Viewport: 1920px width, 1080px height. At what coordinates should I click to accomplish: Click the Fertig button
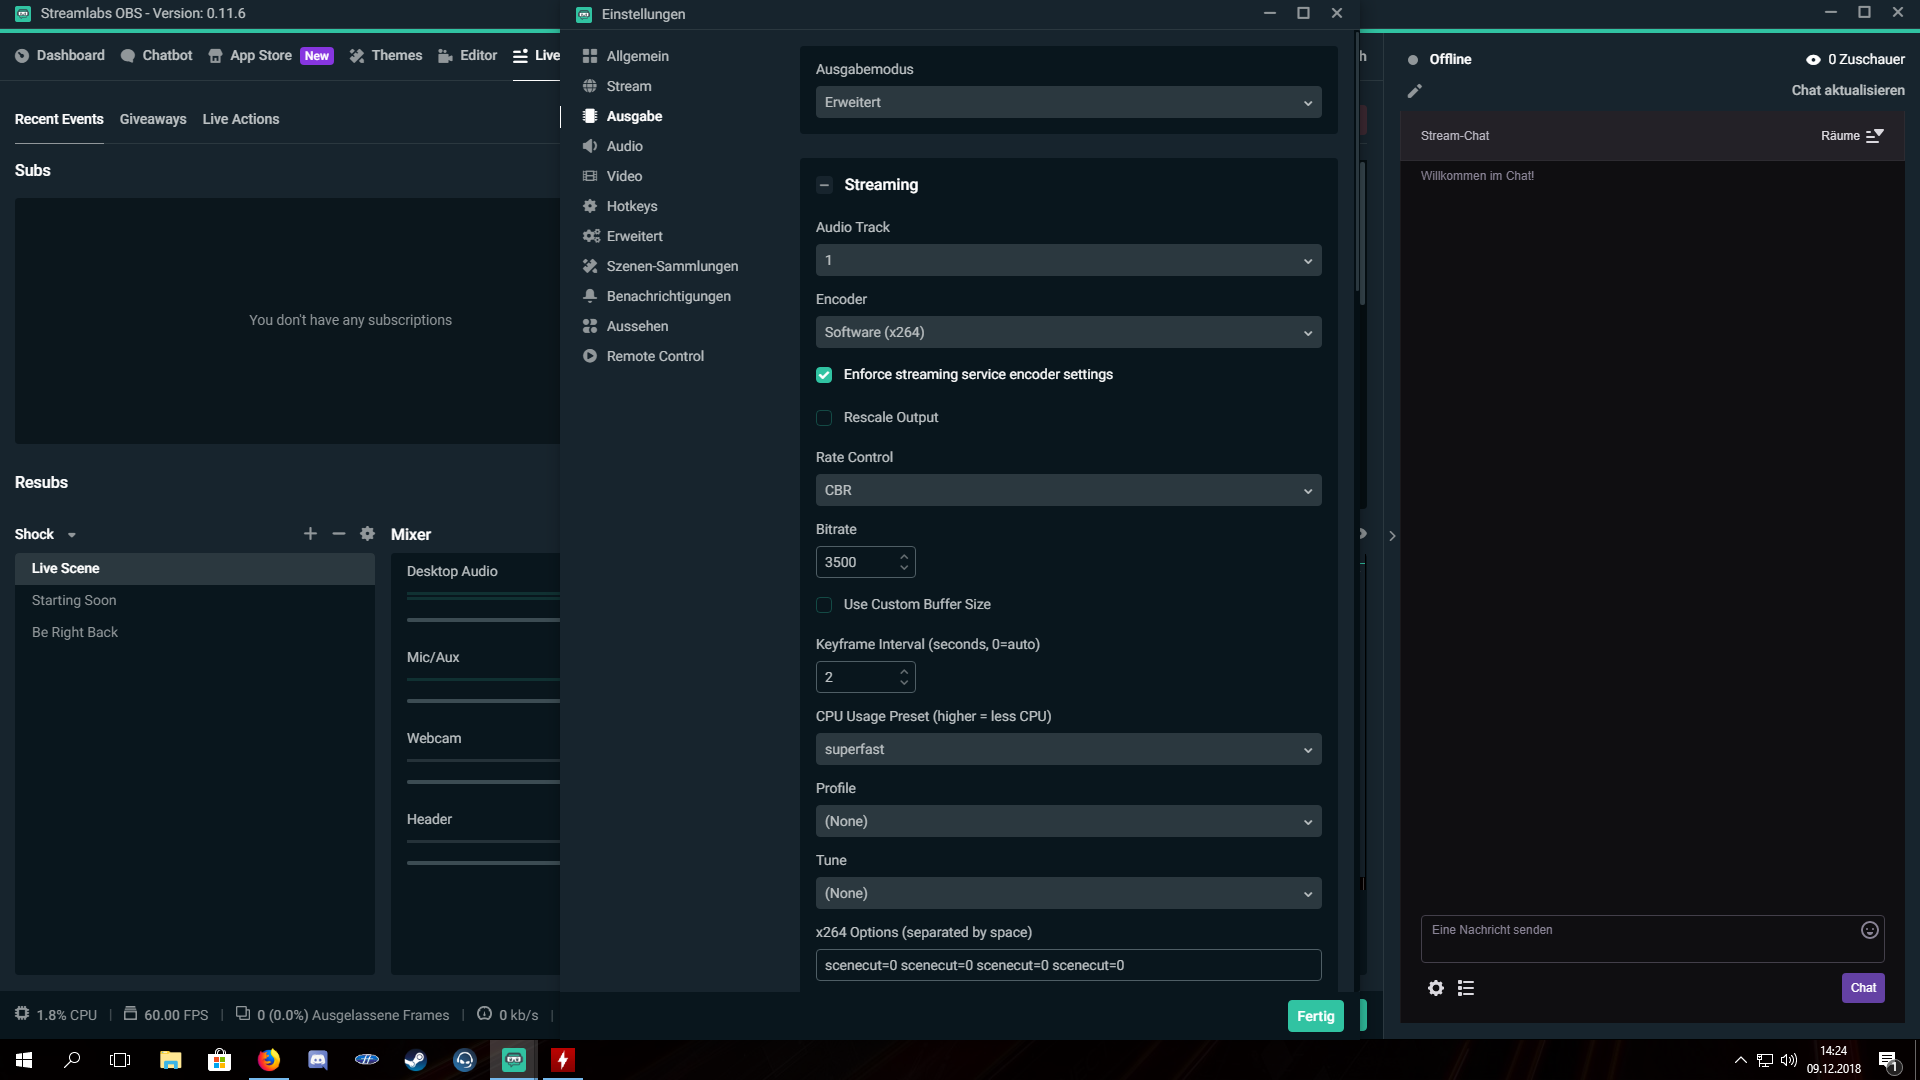point(1315,1016)
